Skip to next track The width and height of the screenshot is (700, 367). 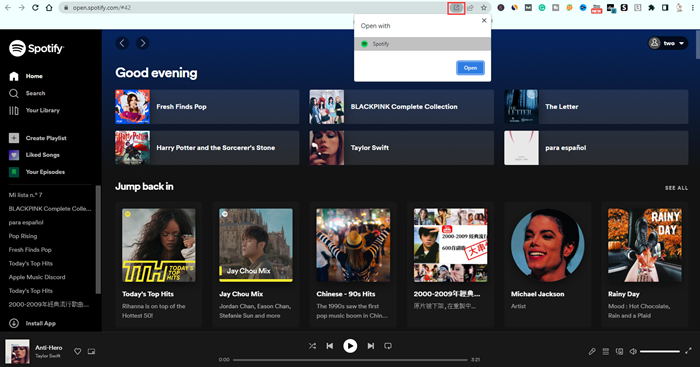(x=371, y=346)
